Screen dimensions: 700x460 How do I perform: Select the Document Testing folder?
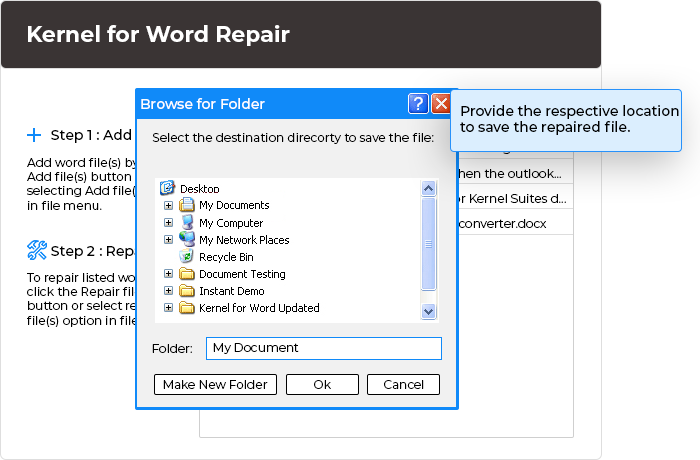point(242,274)
